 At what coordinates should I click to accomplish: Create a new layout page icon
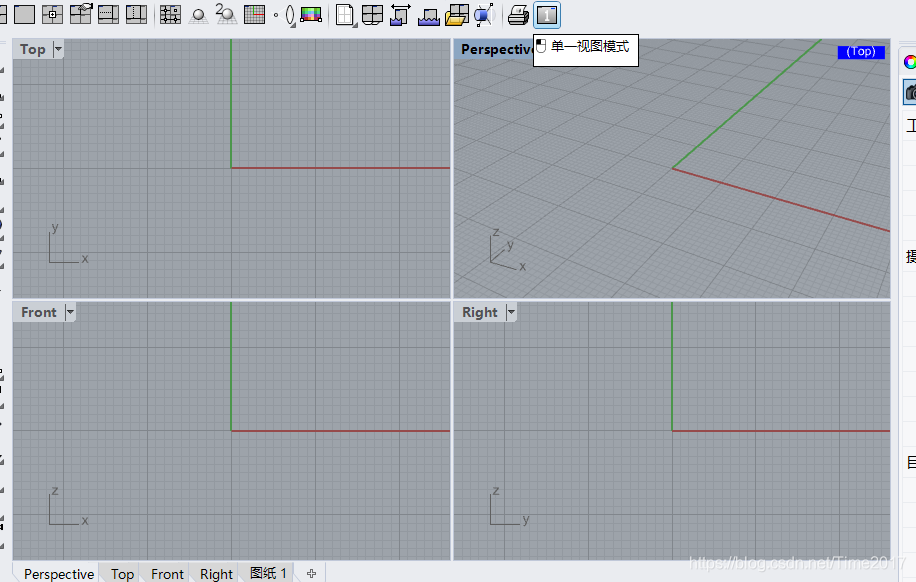[x=345, y=15]
